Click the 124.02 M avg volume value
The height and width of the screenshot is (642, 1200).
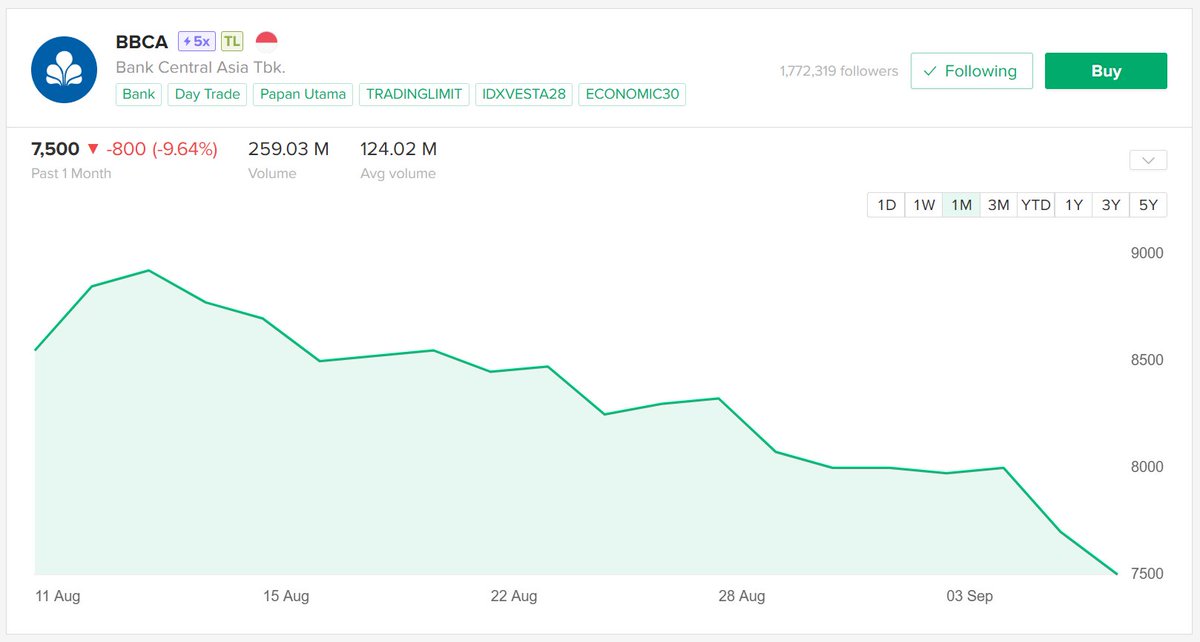coord(398,149)
